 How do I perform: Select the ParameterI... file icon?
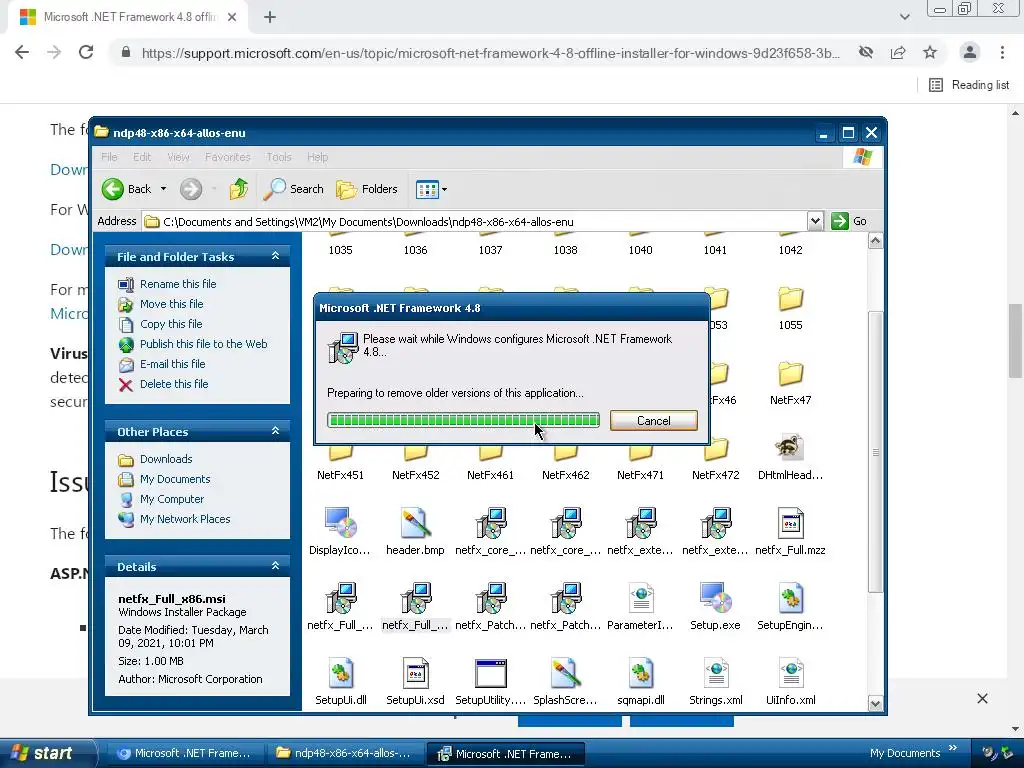(641, 598)
